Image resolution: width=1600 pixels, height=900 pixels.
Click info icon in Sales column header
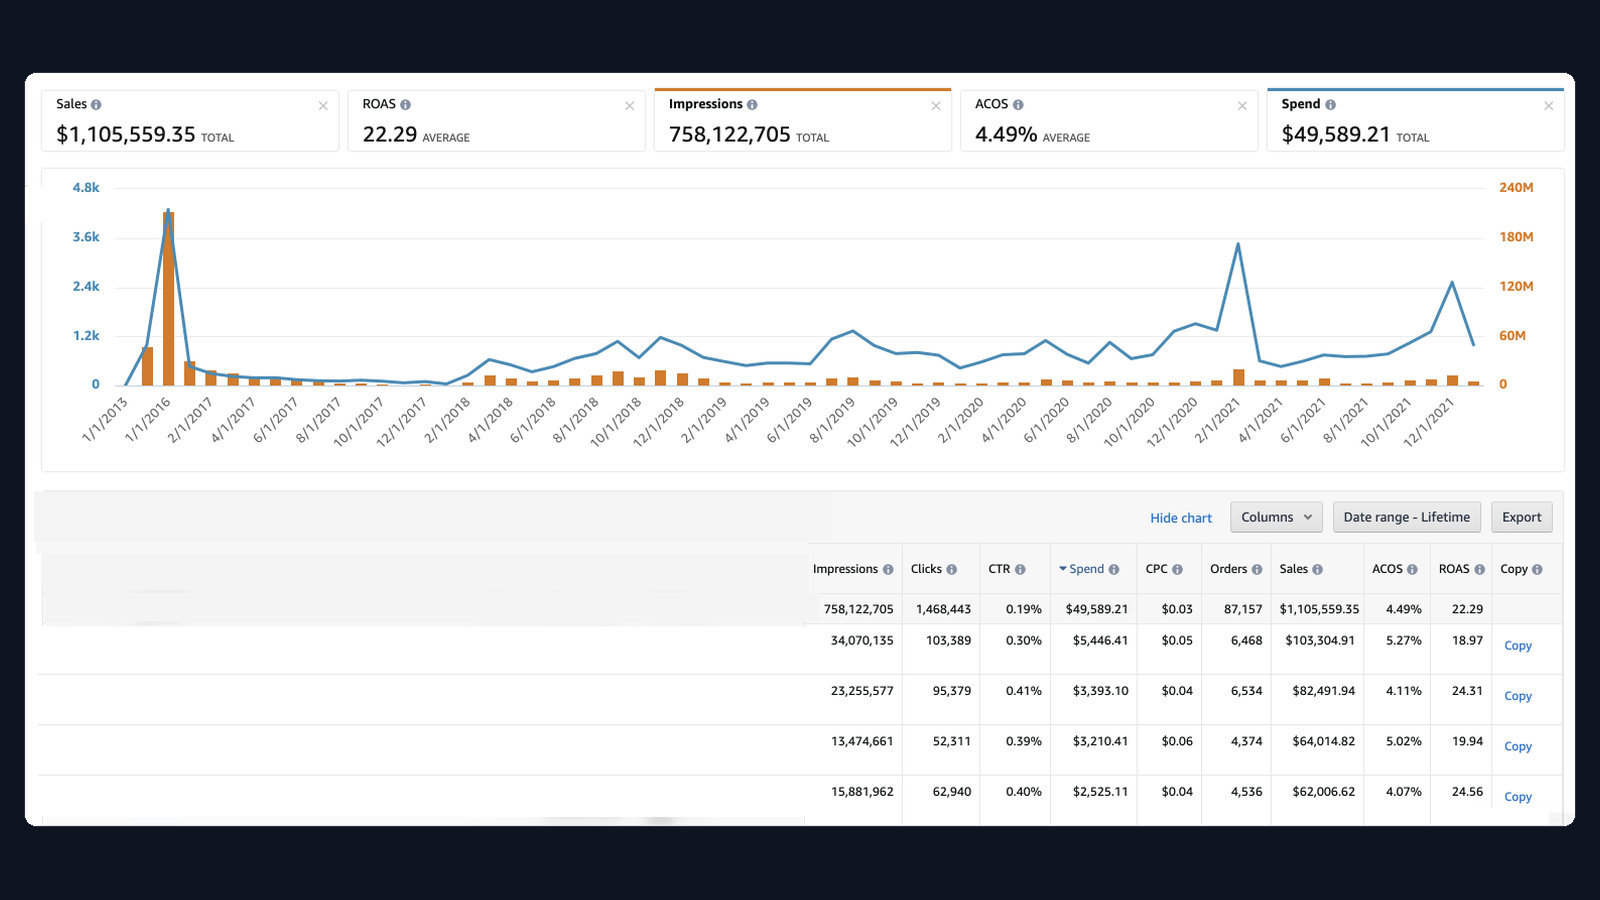point(1317,569)
